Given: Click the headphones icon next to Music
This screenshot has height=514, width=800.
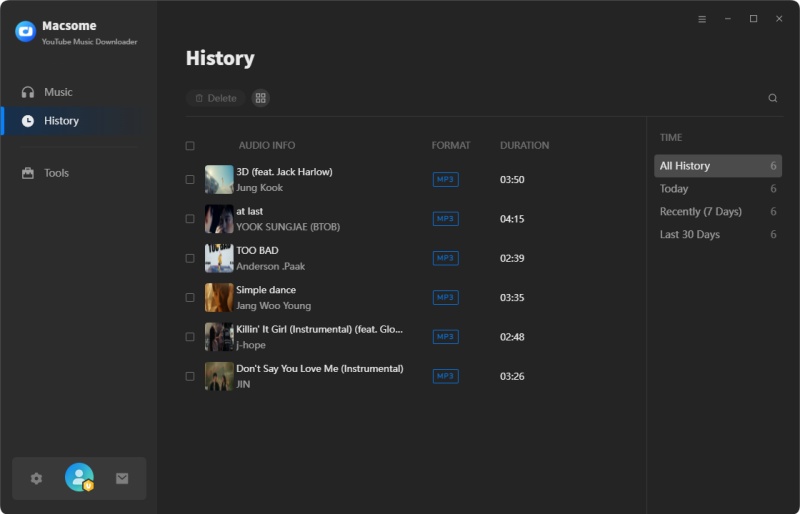Looking at the screenshot, I should click(x=28, y=92).
